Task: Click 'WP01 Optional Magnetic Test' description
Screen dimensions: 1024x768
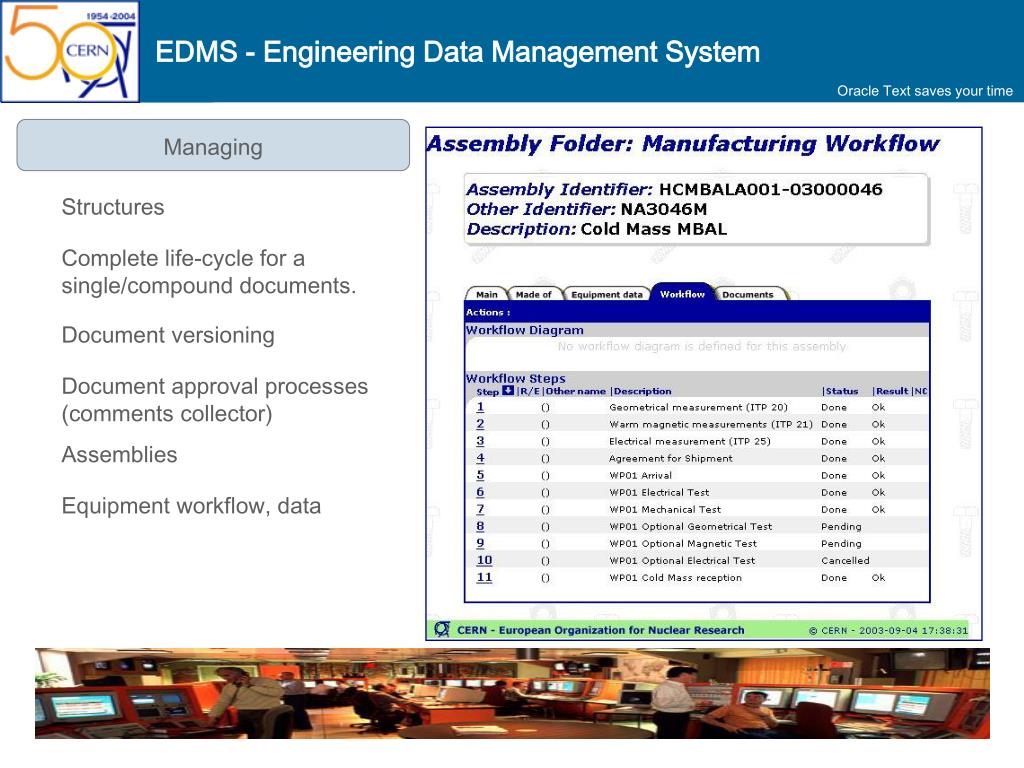Action: (683, 543)
